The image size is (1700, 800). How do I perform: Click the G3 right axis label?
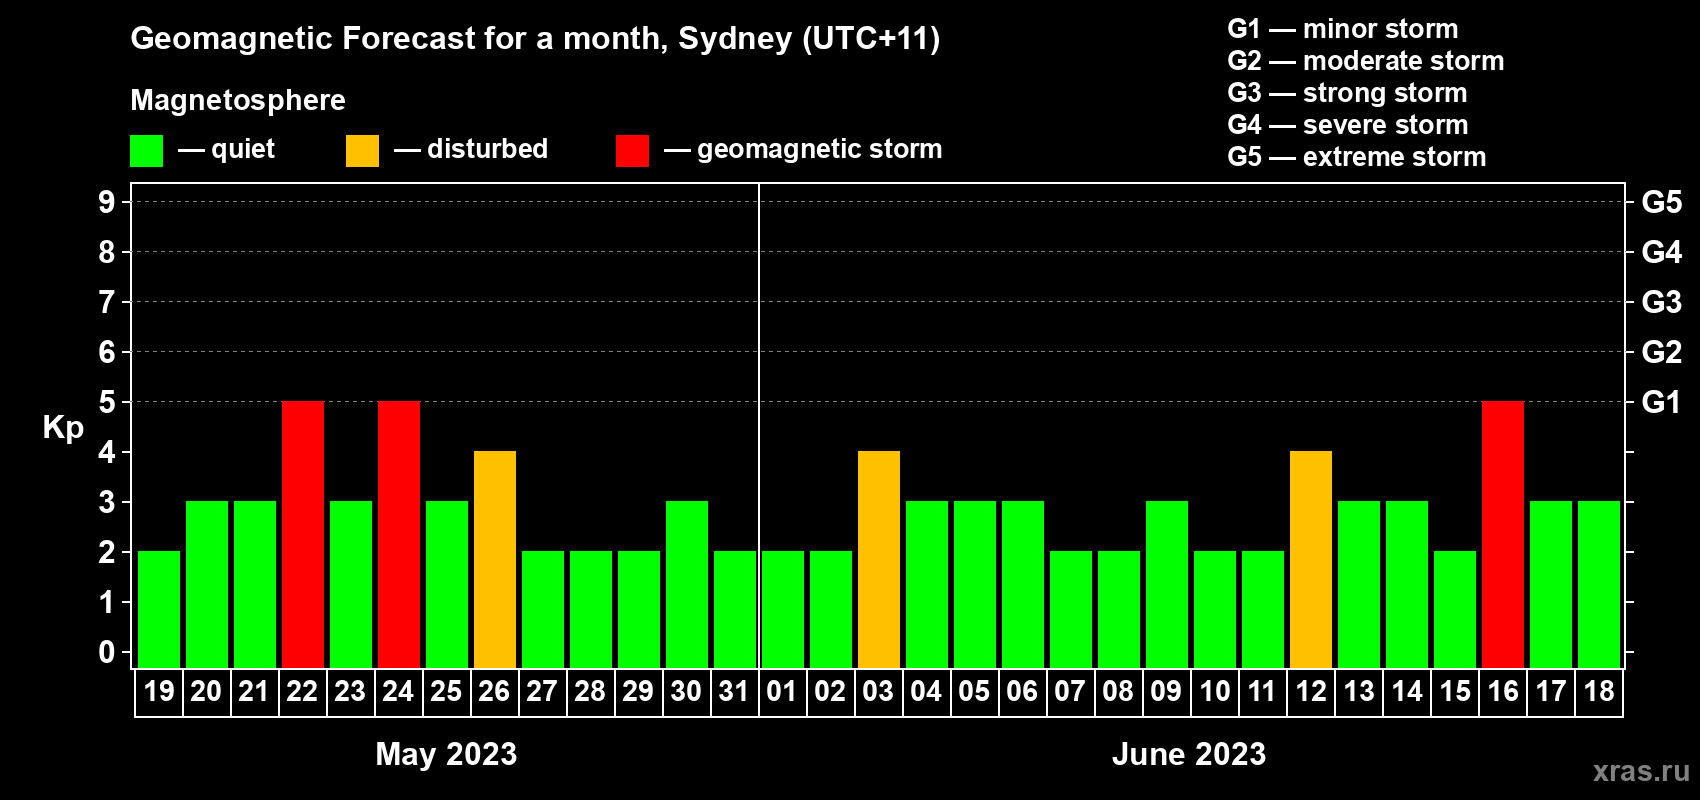coord(1662,302)
